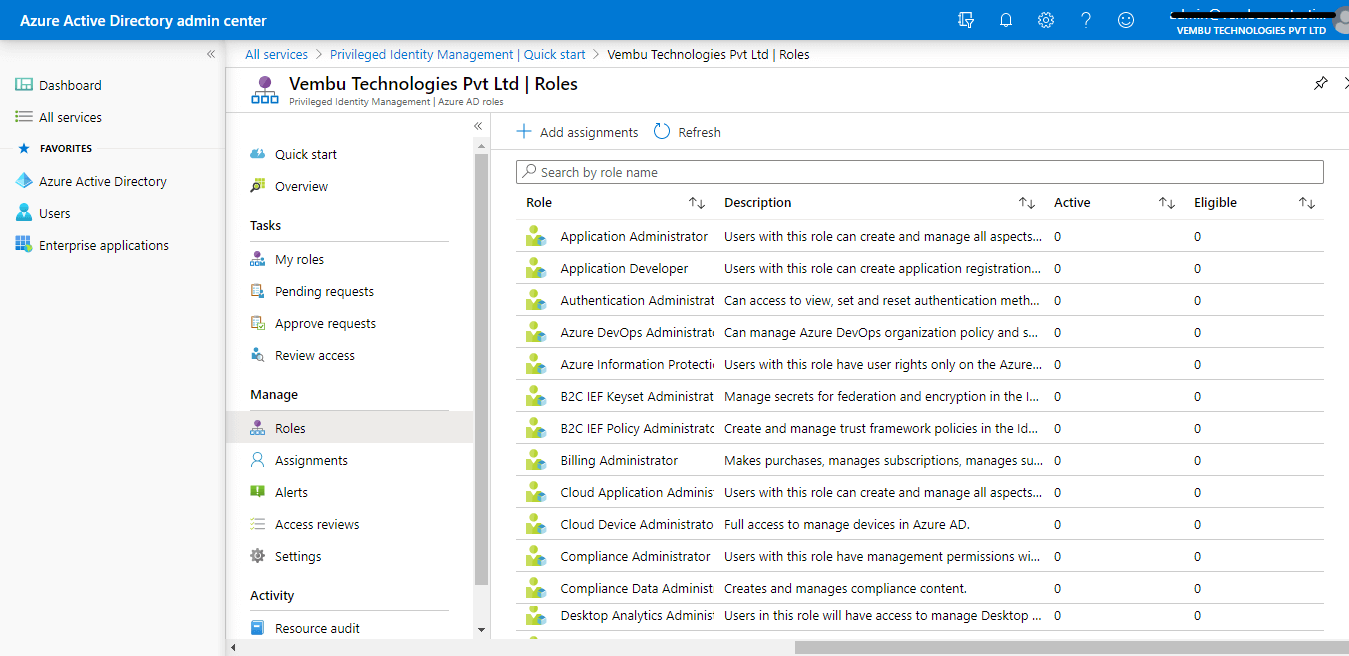1349x656 pixels.
Task: Open the settings gear in the header
Action: pyautogui.click(x=1046, y=20)
